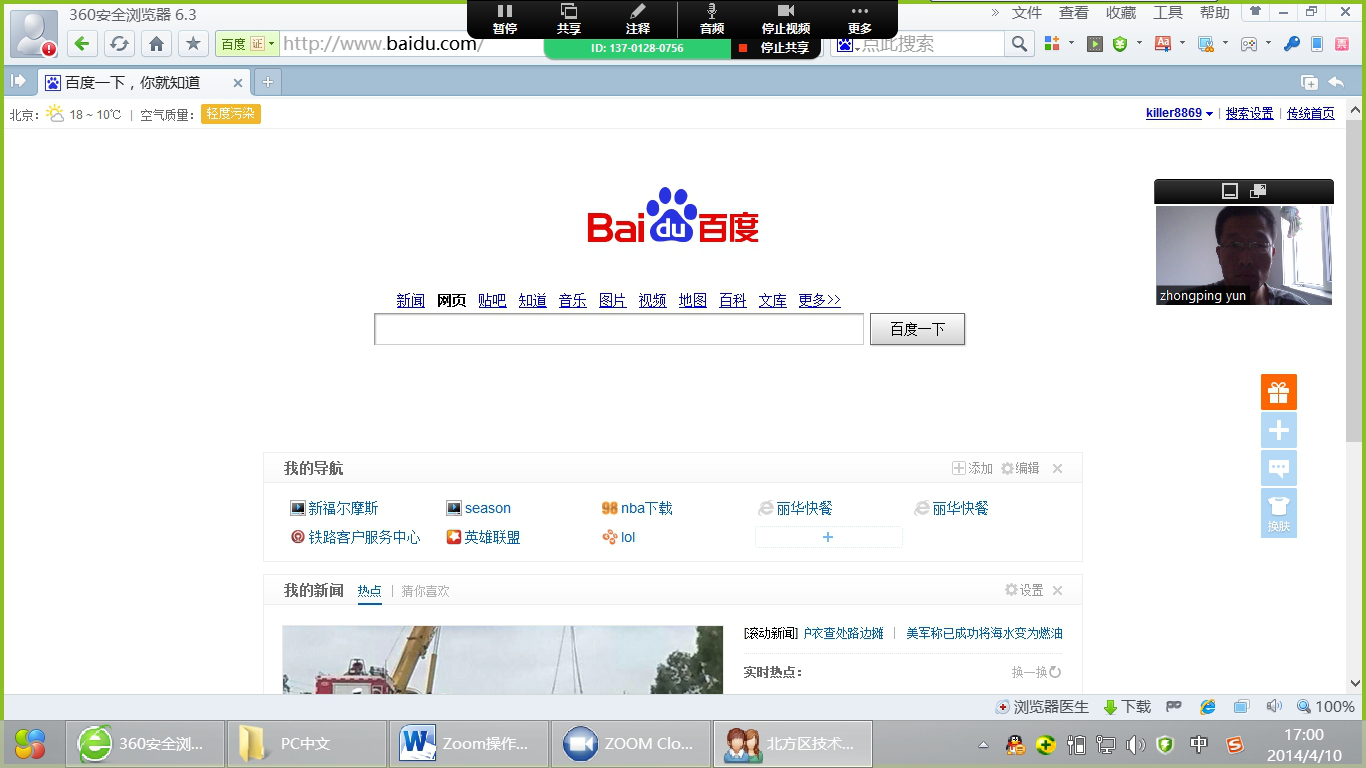Close the 我的导航 panel
This screenshot has height=768, width=1366.
[x=1058, y=468]
